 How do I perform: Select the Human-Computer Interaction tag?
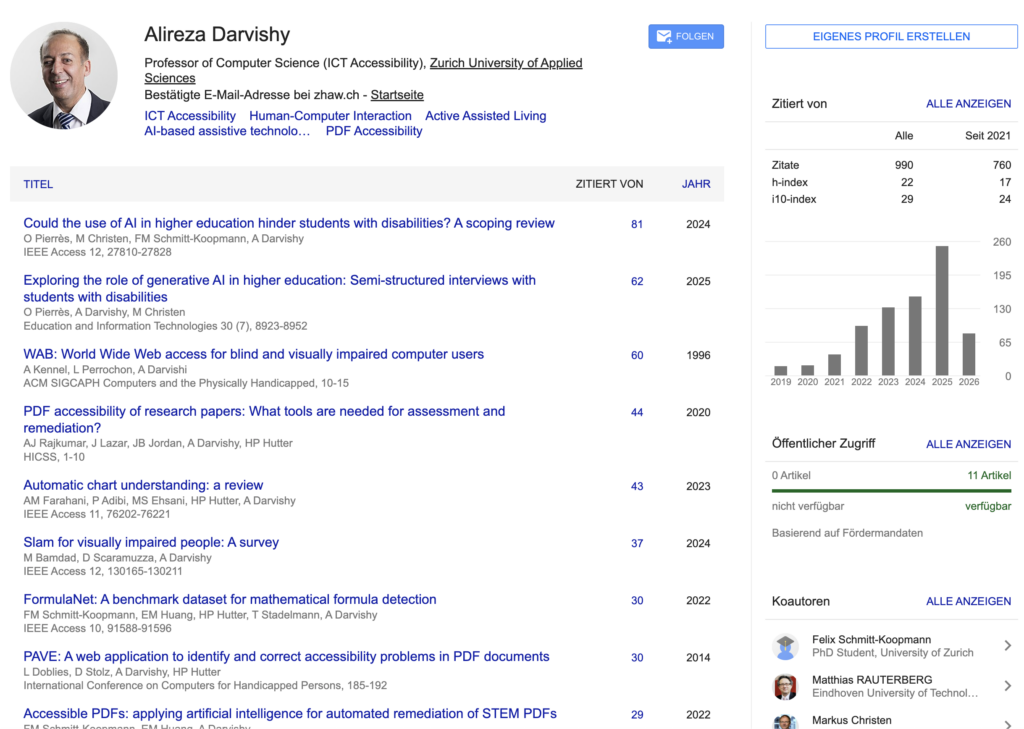coord(330,116)
